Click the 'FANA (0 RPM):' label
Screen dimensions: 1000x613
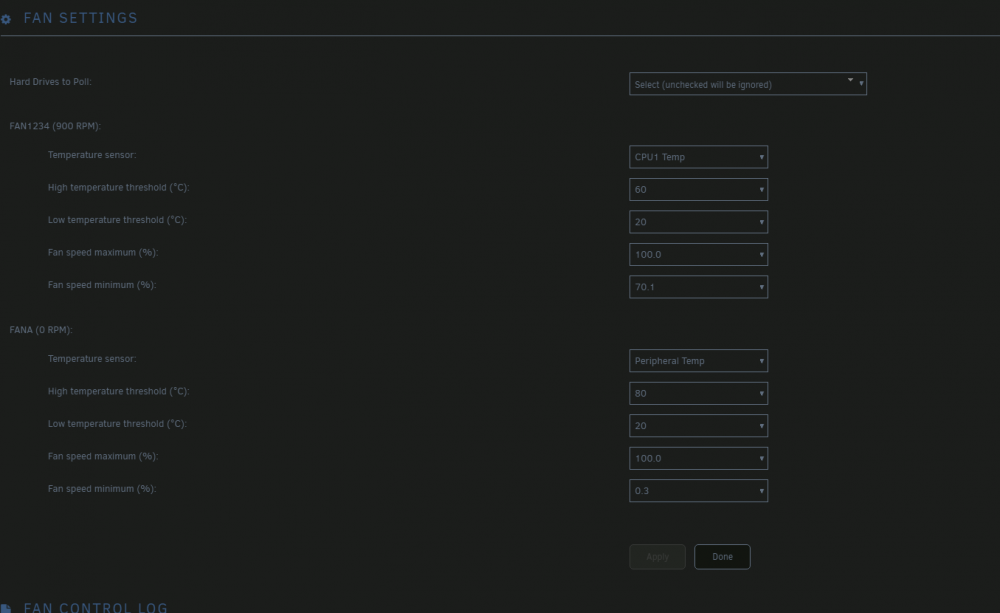click(x=41, y=330)
